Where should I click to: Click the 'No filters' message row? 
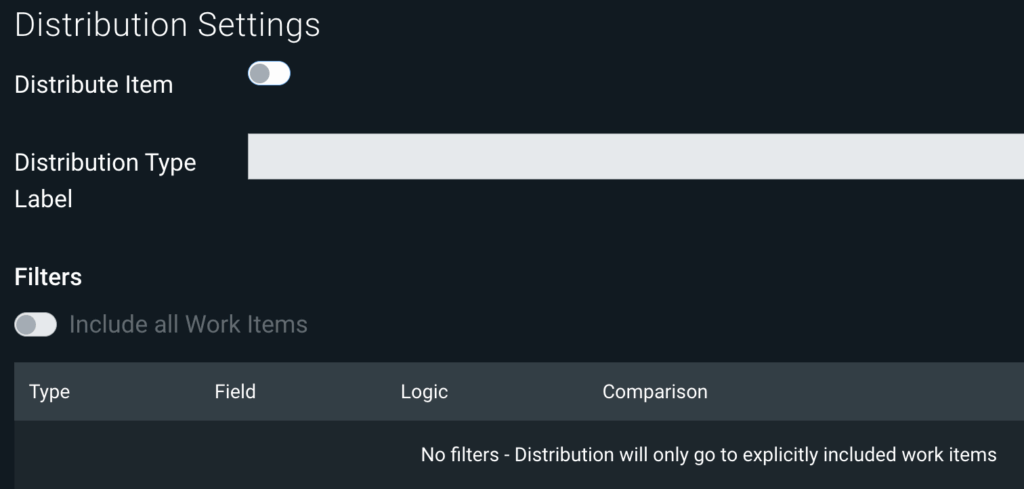[x=708, y=455]
